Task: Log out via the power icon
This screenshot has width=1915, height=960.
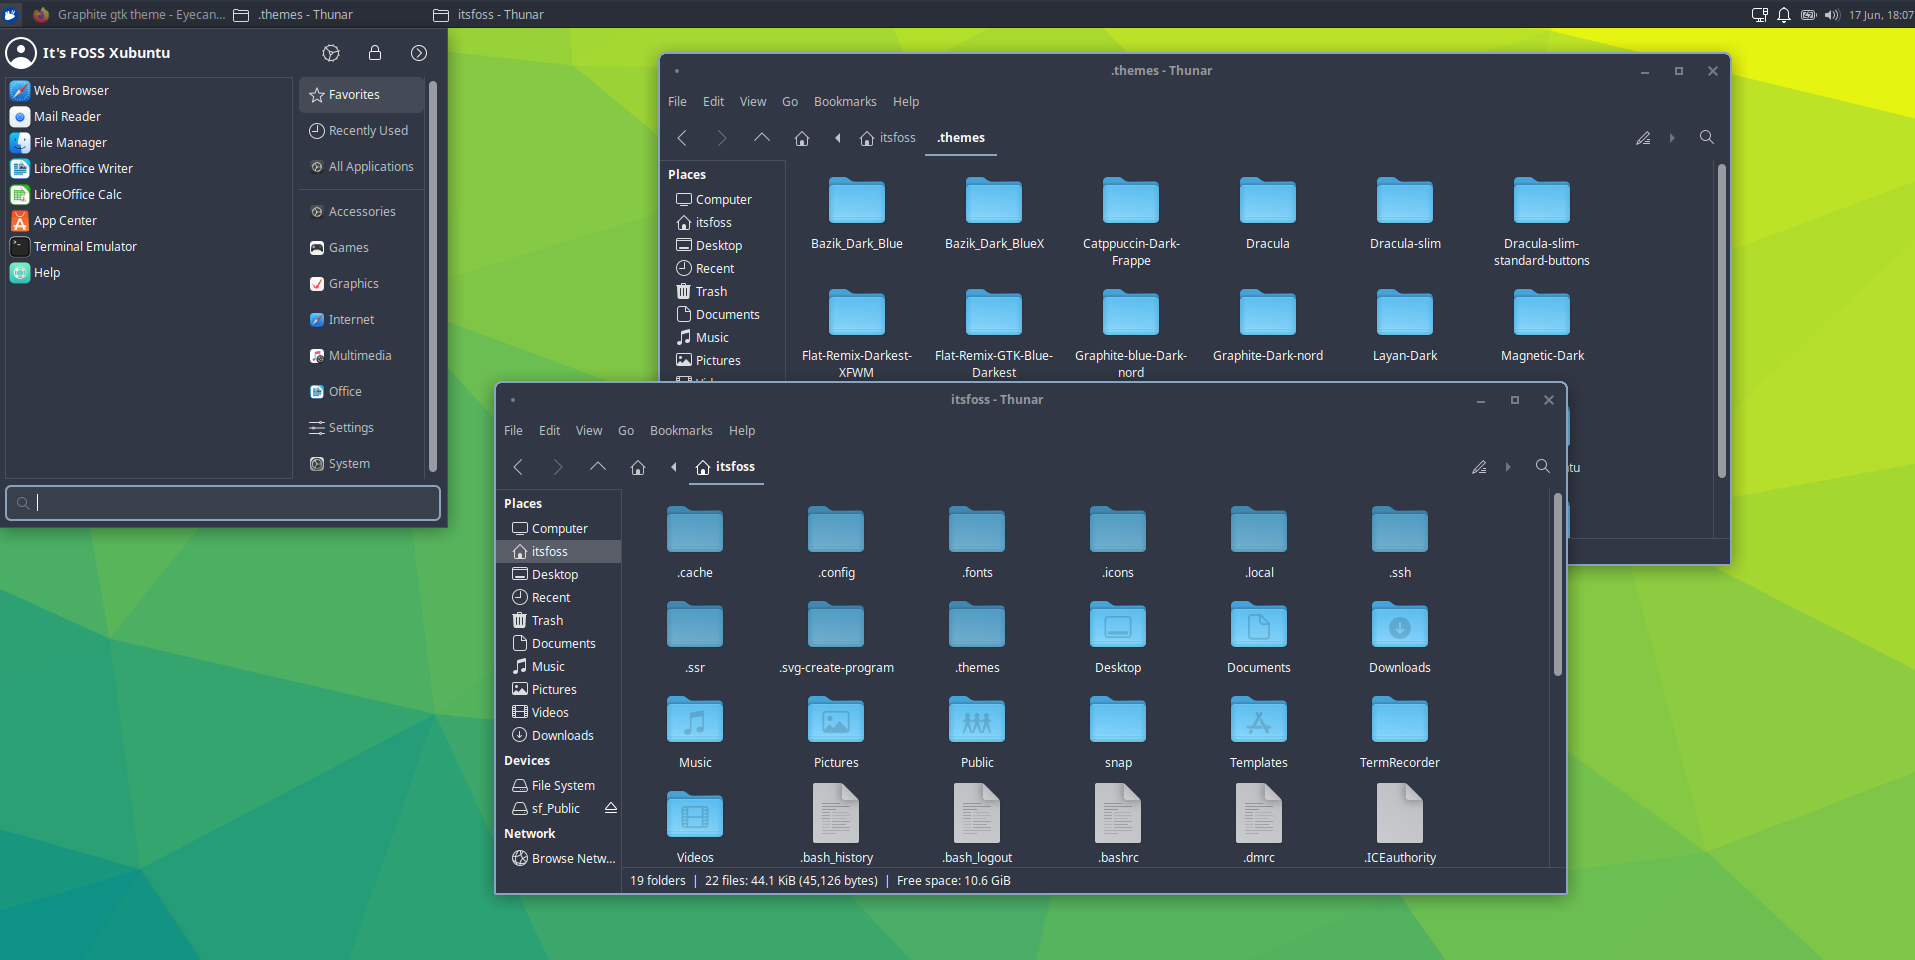Action: click(x=419, y=53)
